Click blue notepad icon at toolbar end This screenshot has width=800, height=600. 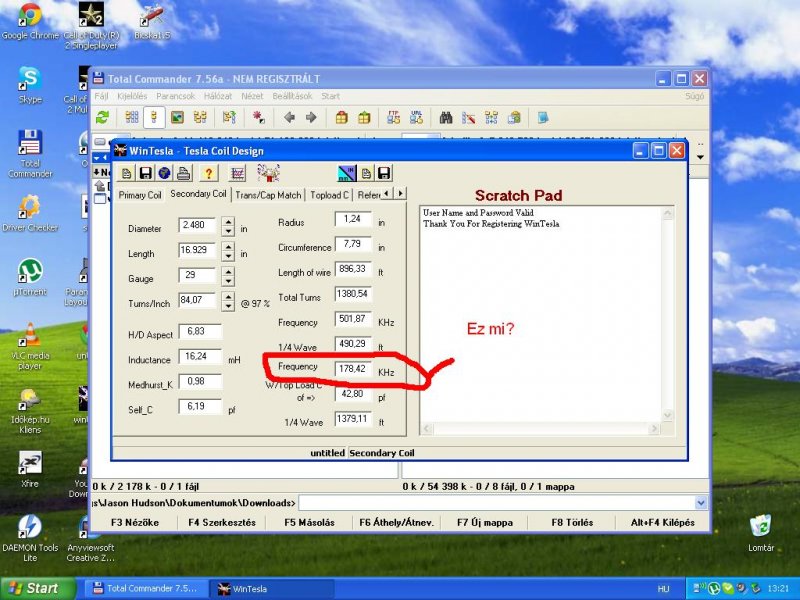coord(543,118)
